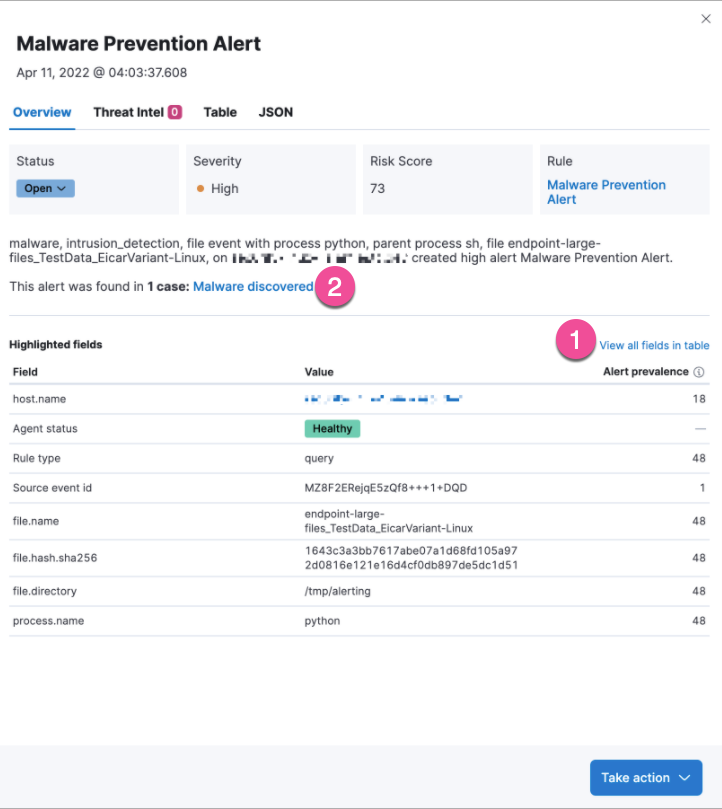722x809 pixels.
Task: Click the blurred host.name value link
Action: click(383, 399)
